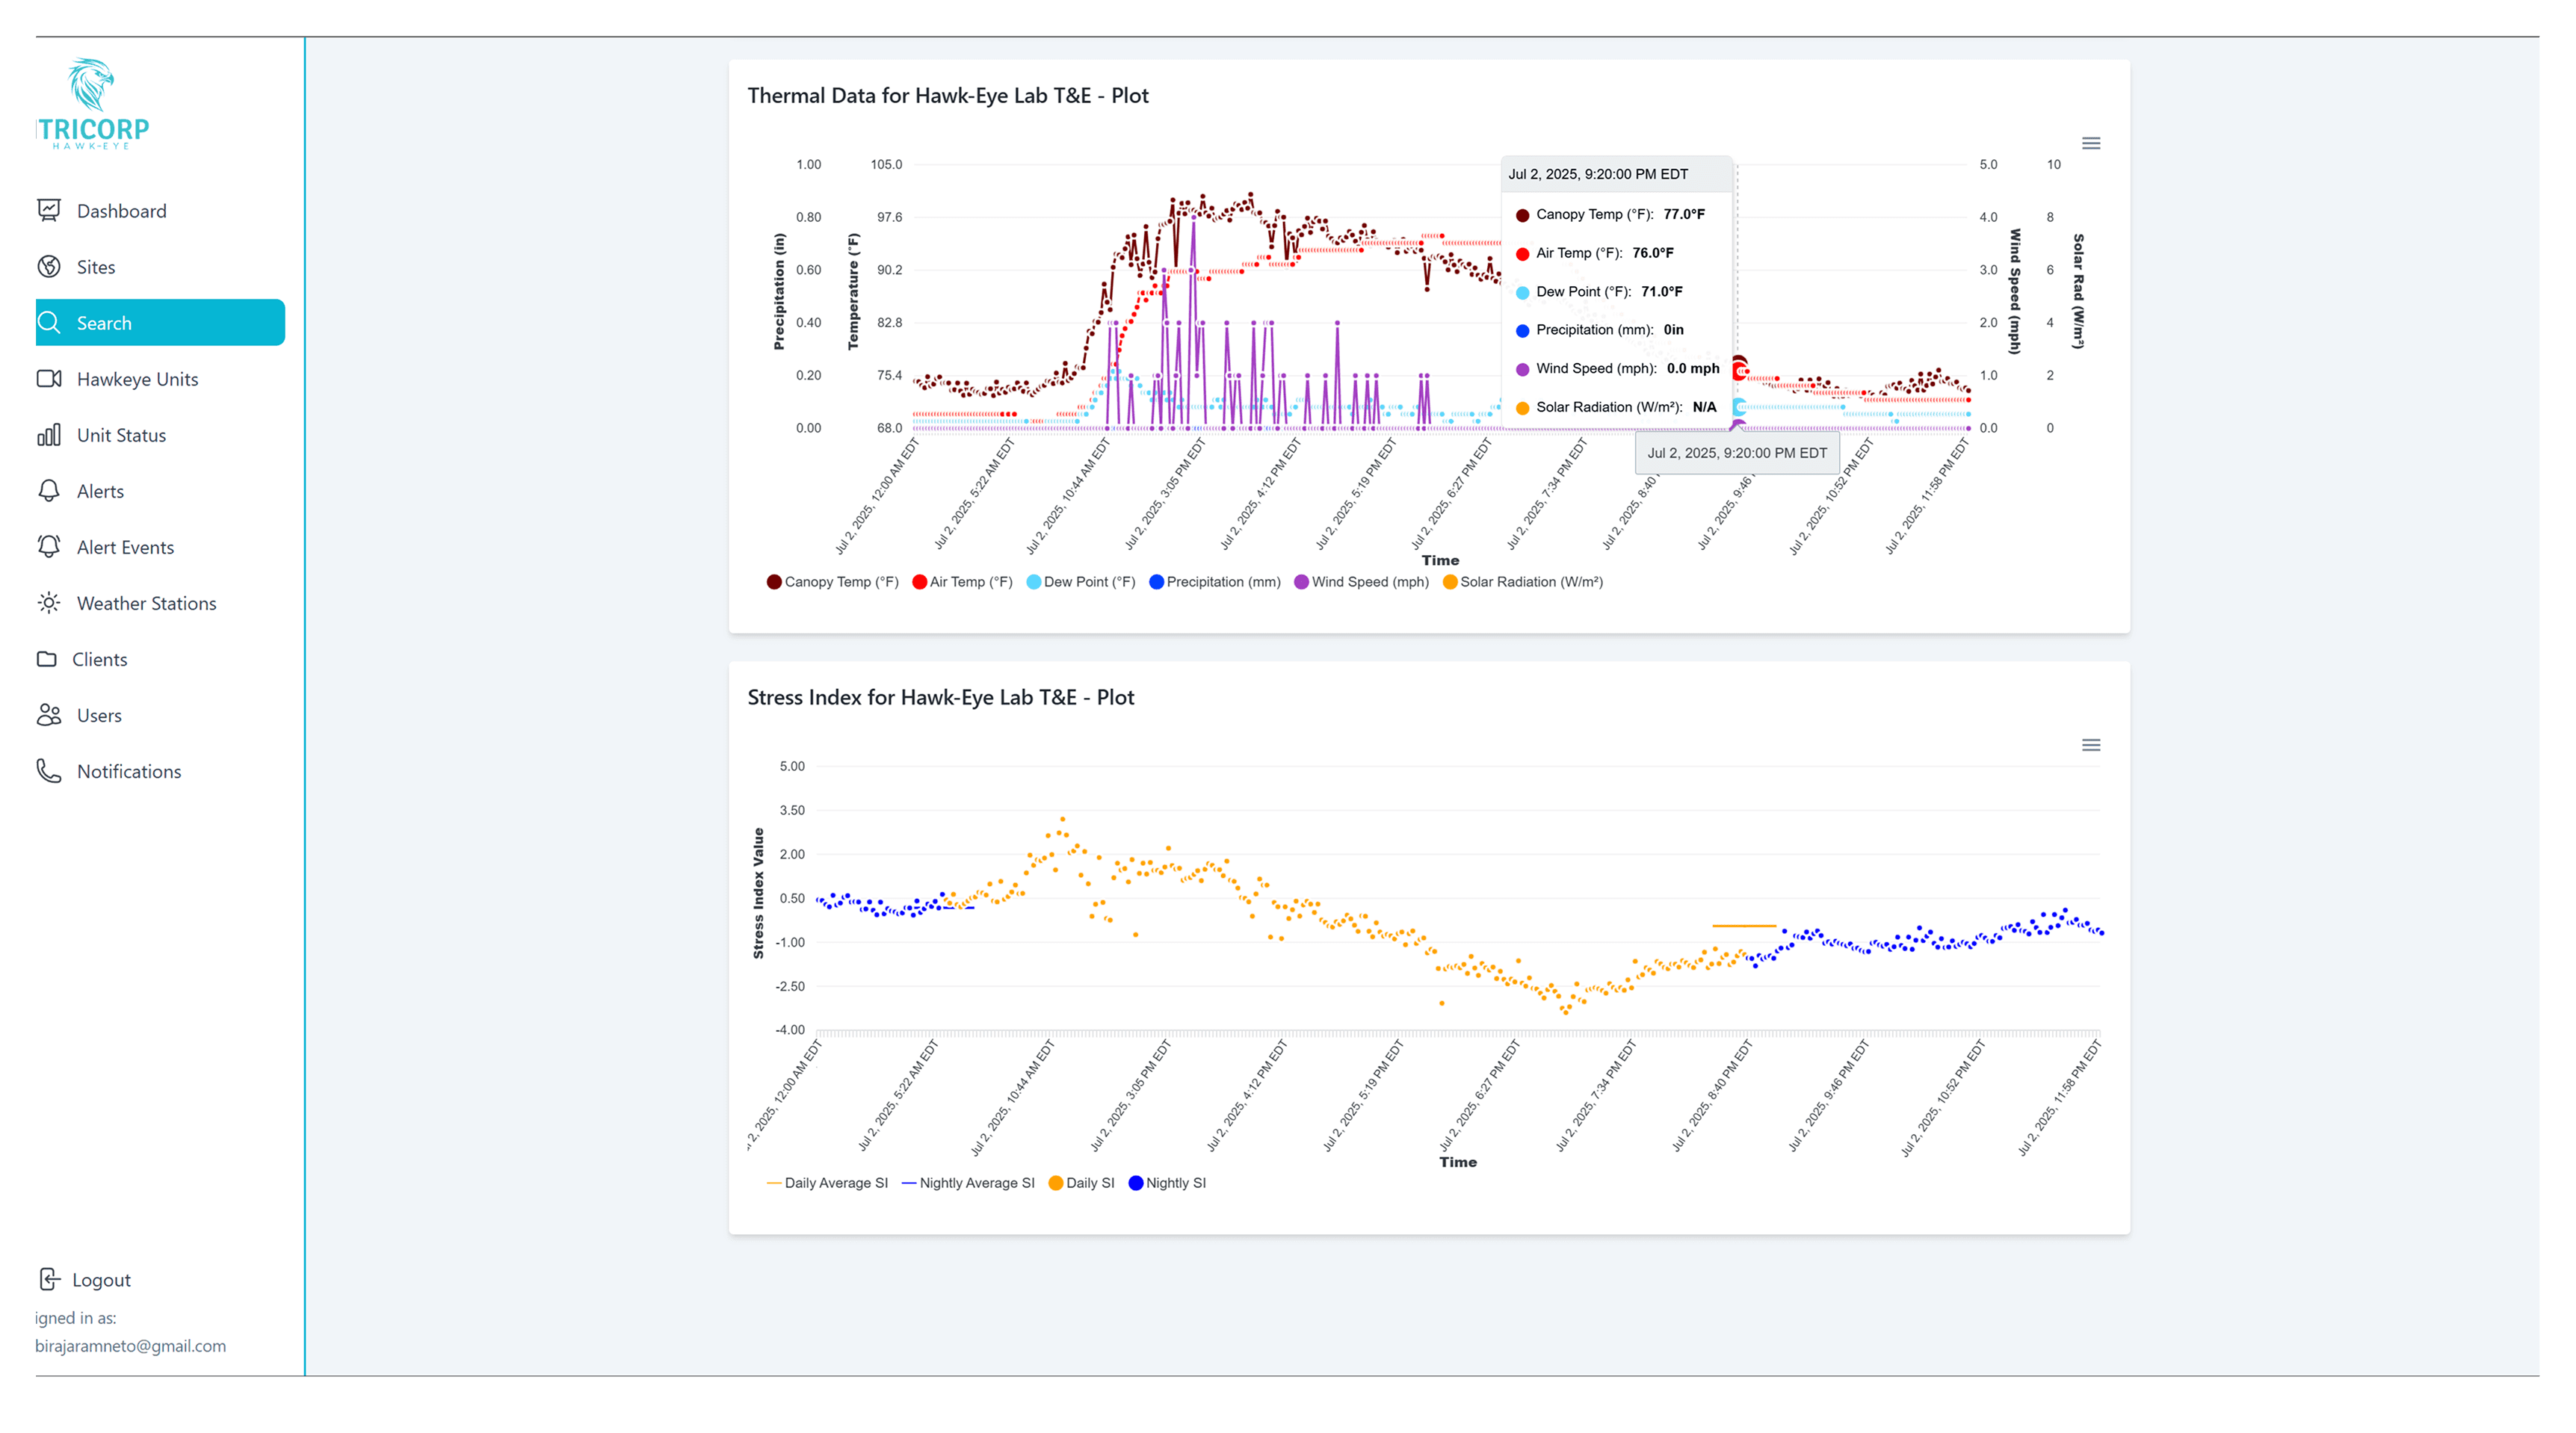Go to Alert Events page

click(125, 546)
